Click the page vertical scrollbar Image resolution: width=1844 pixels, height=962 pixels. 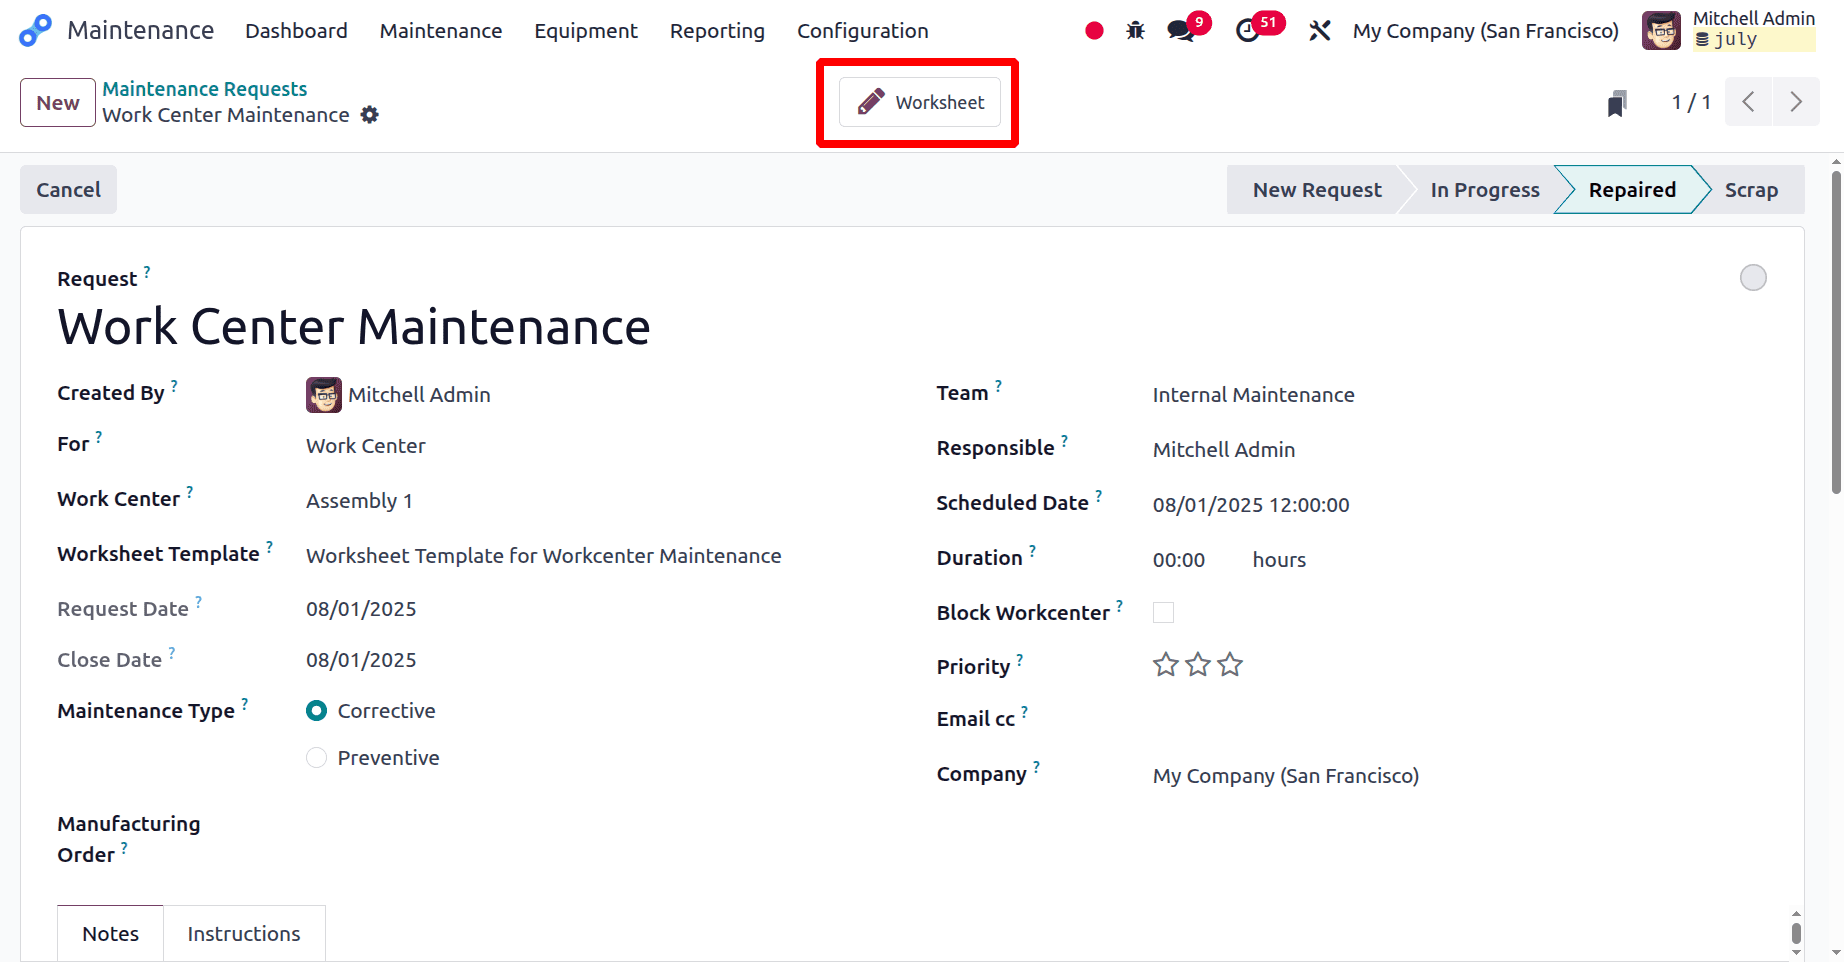(1836, 332)
